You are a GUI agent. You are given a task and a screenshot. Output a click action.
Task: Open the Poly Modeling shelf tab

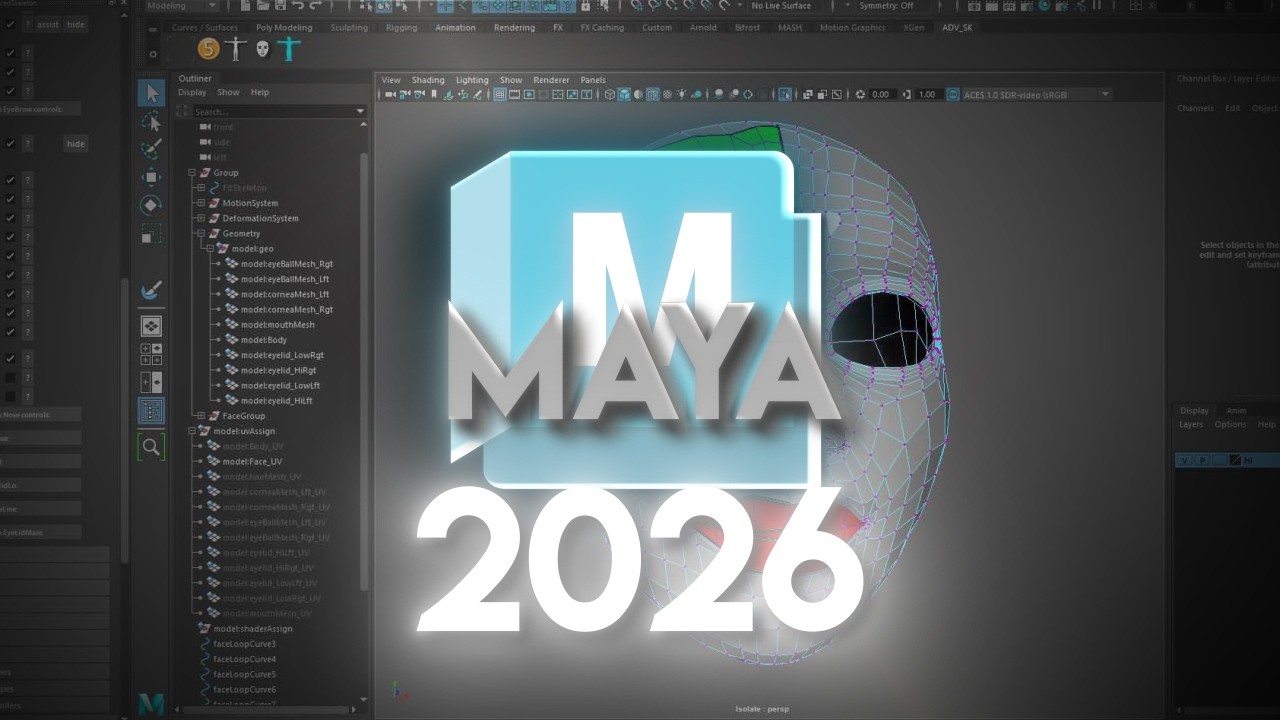coord(284,27)
